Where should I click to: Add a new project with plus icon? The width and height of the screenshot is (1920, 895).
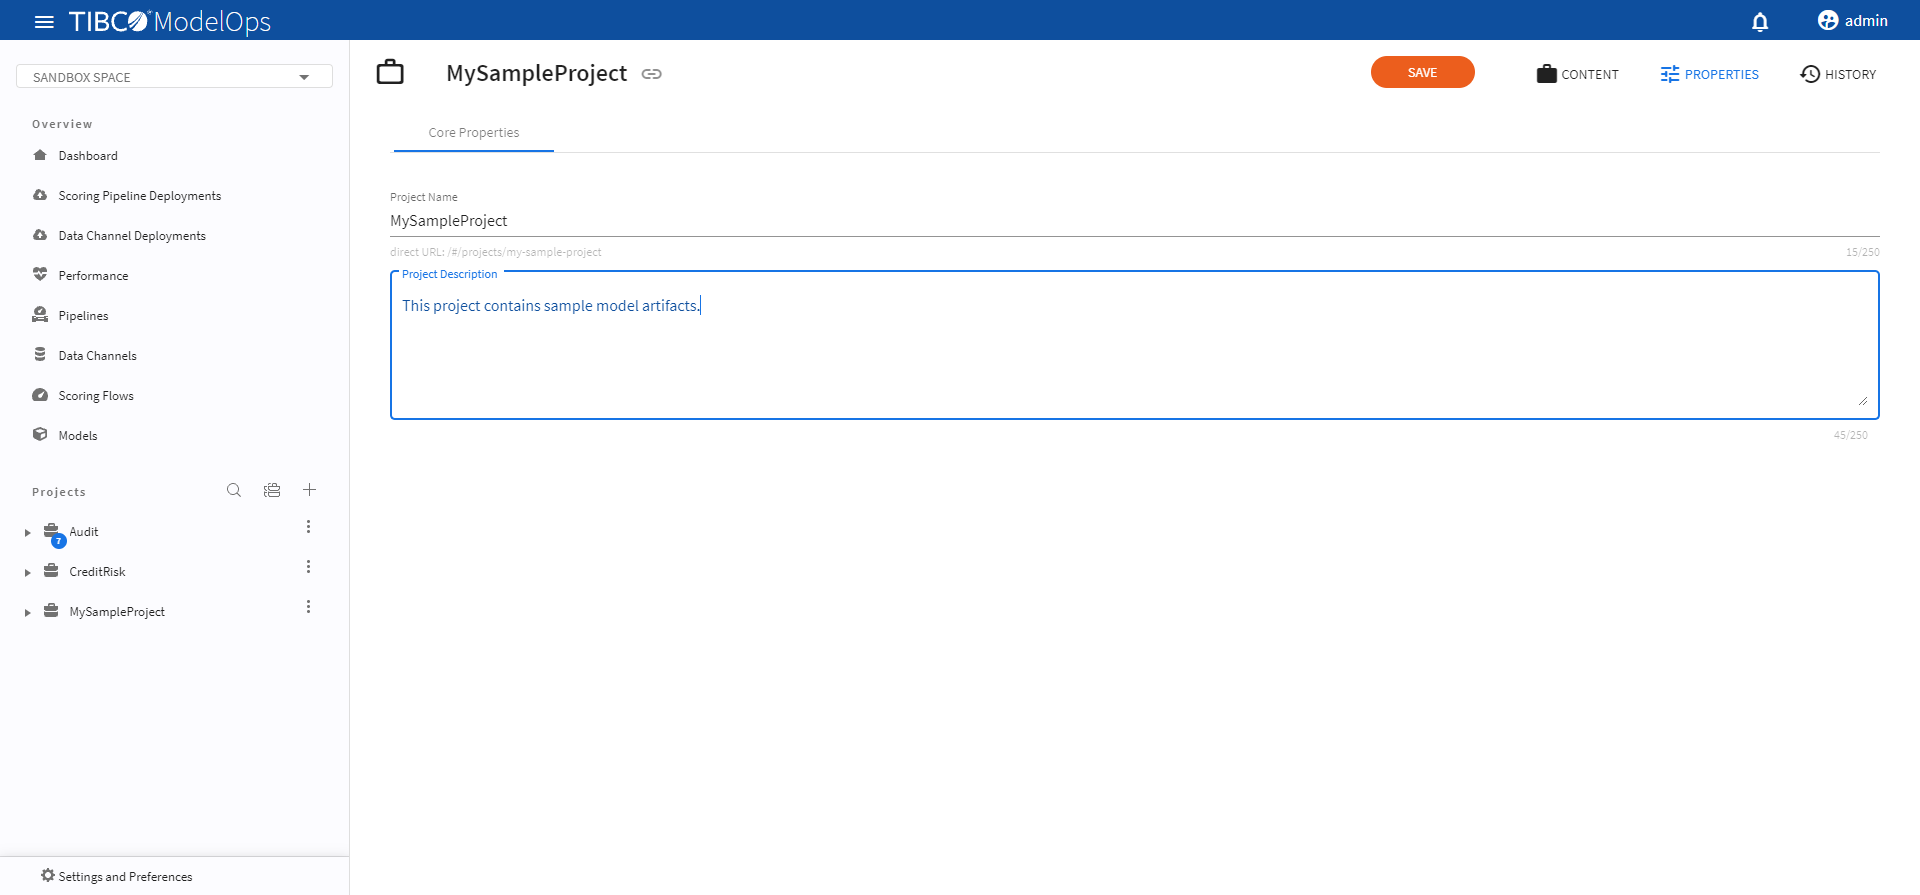click(310, 490)
